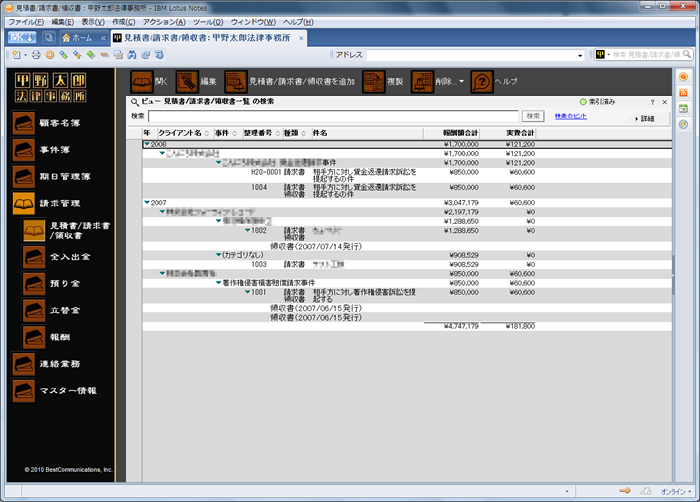Click the 検索 button
700x502 pixels.
click(533, 116)
